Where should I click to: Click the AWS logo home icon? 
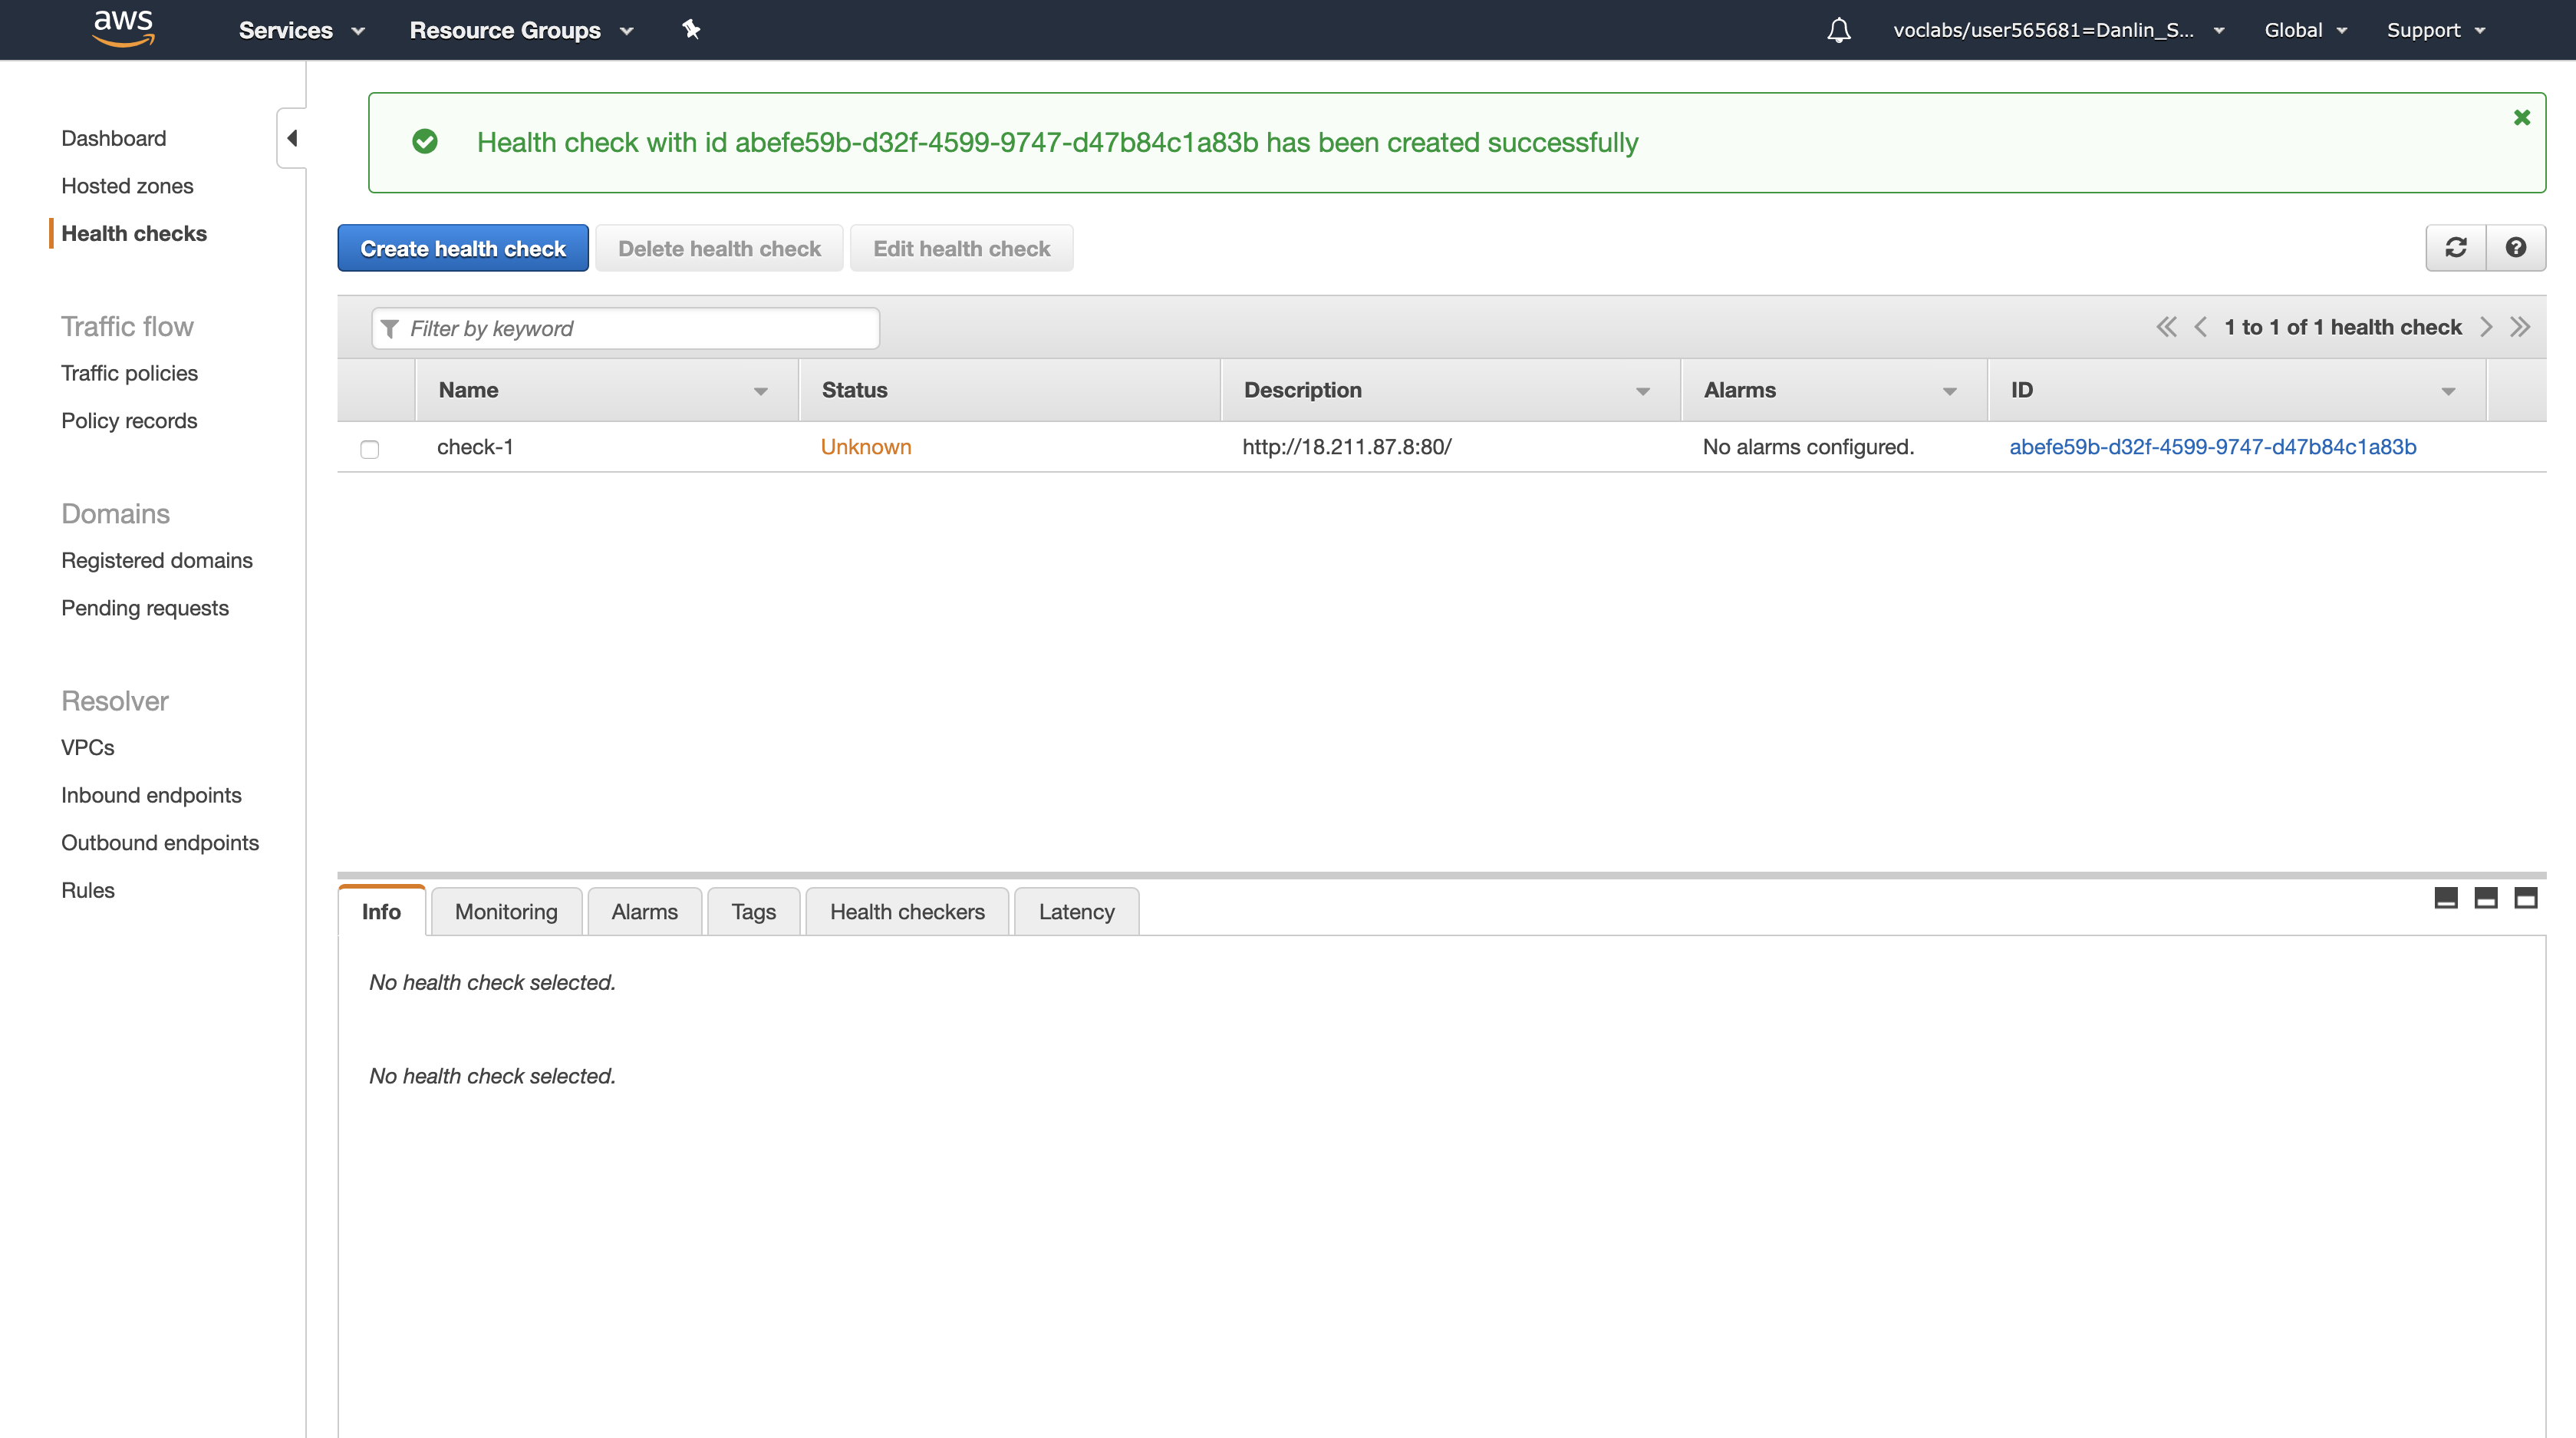[x=123, y=28]
